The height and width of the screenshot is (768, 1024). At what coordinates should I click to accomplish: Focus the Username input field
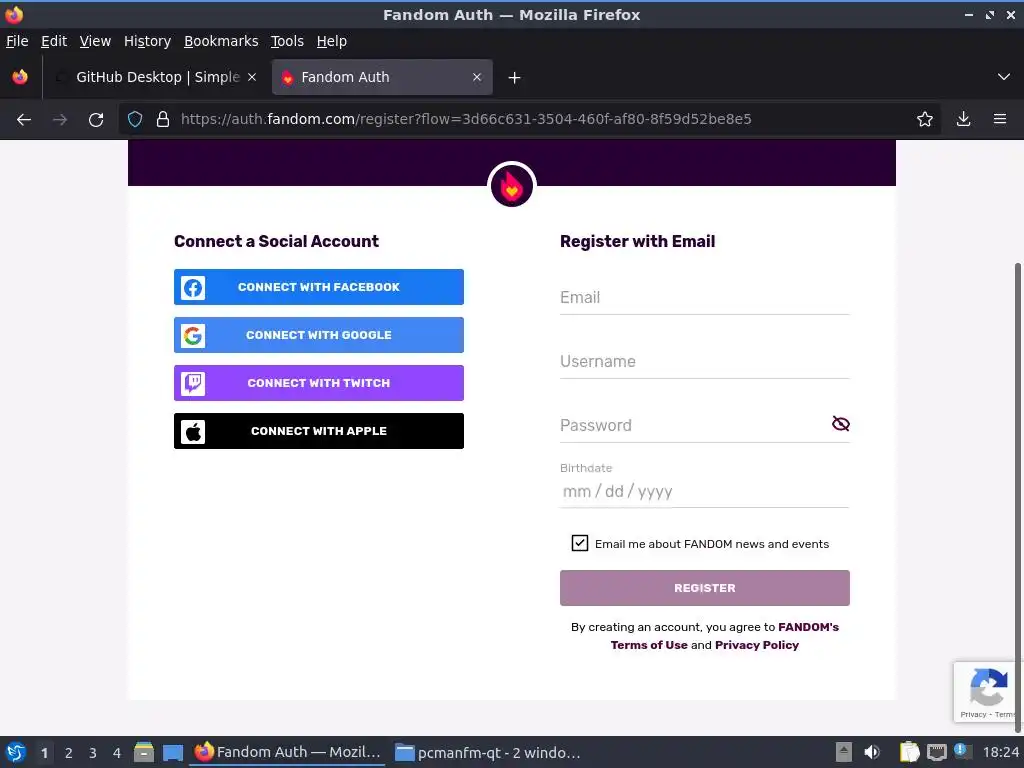click(705, 362)
